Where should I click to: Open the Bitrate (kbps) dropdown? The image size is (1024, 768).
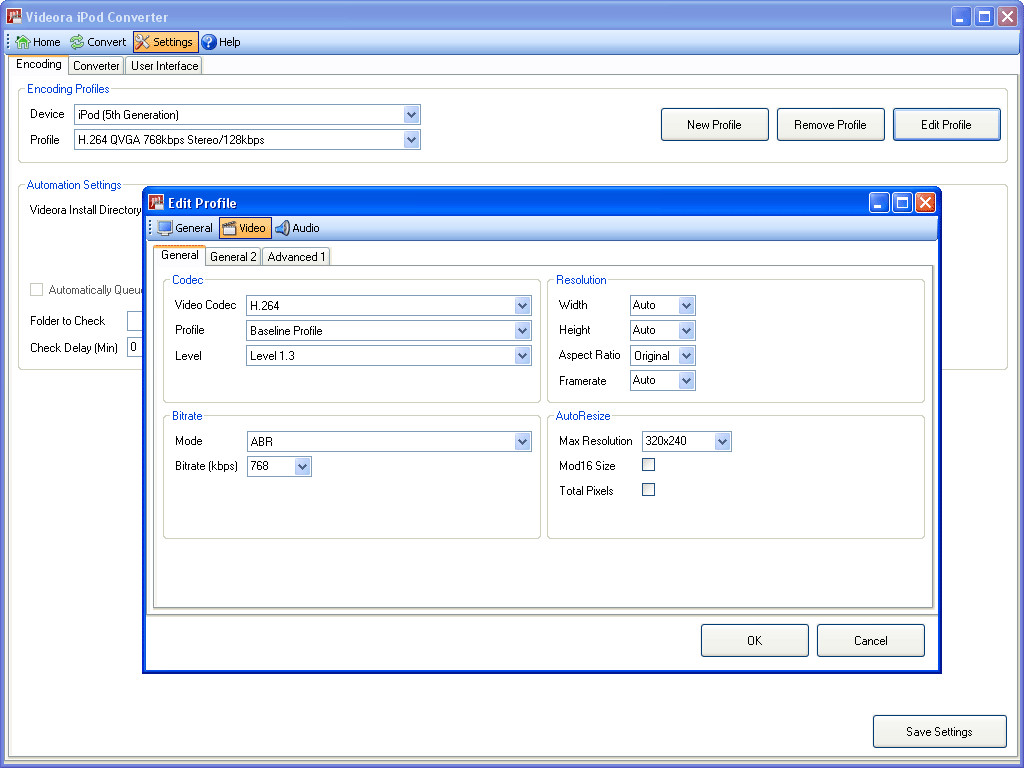302,466
